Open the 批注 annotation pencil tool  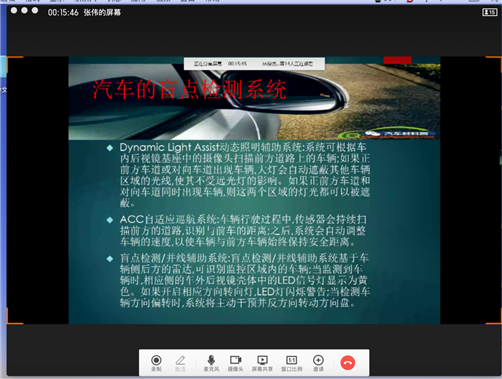click(x=180, y=363)
